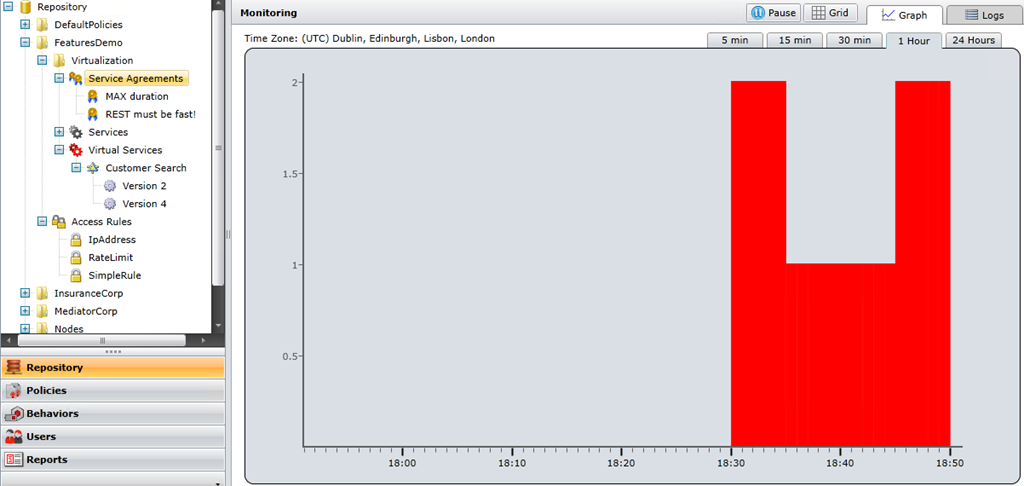Pause the monitoring feed

pos(773,13)
